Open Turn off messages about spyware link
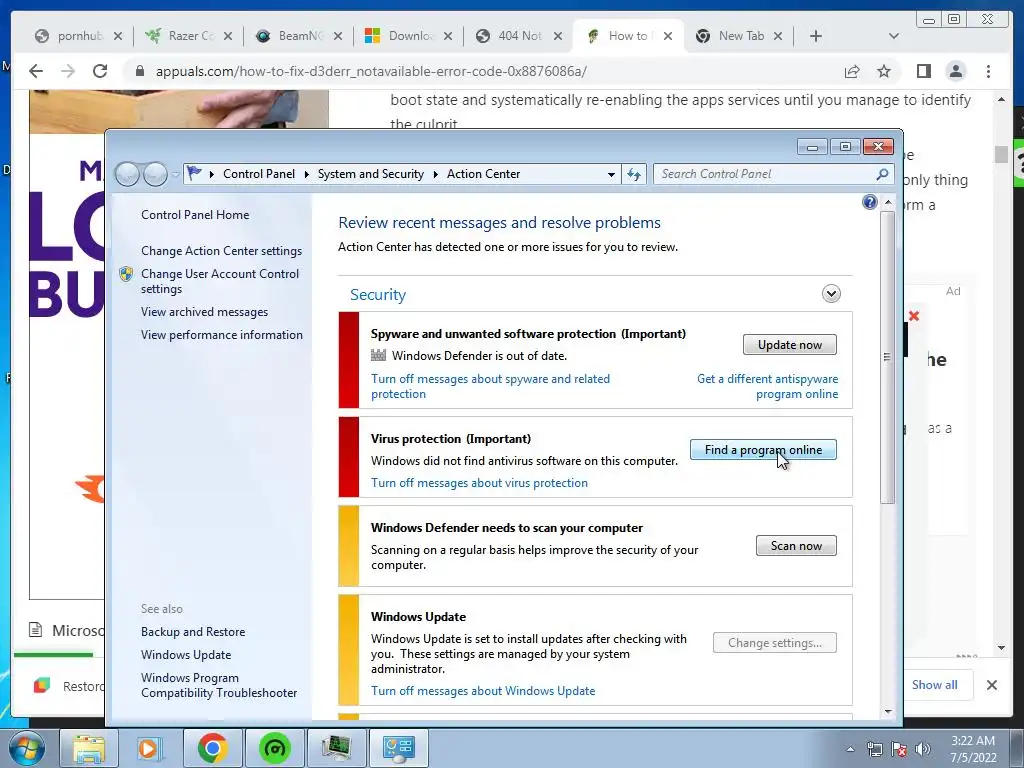The height and width of the screenshot is (768, 1024). pos(490,387)
